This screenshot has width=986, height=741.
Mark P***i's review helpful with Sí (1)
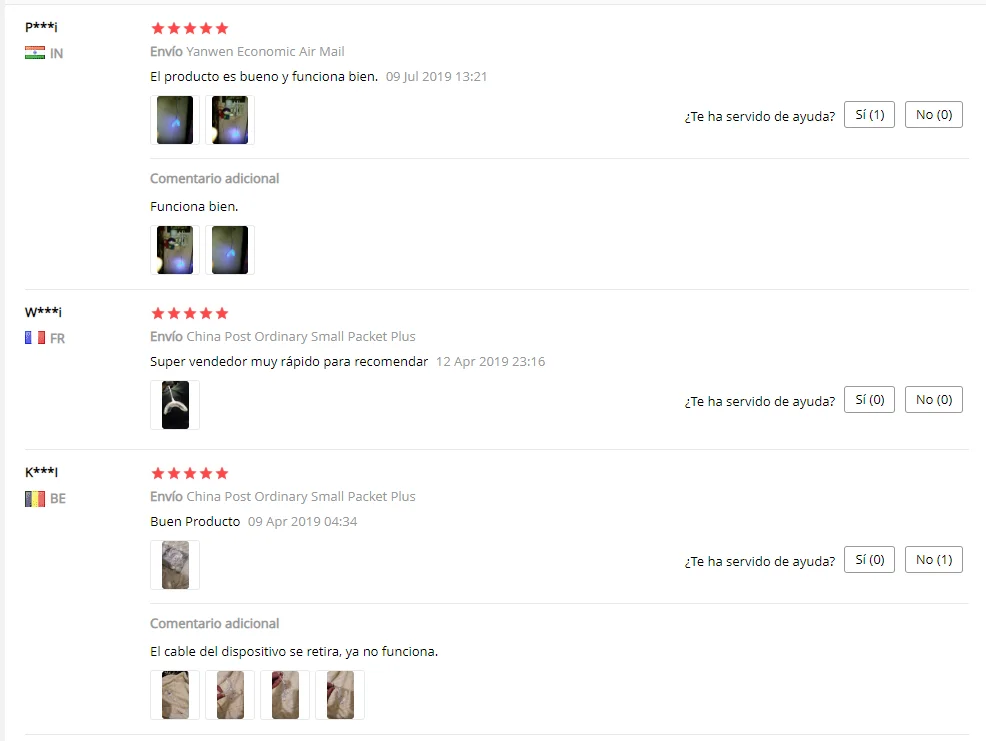coord(870,114)
